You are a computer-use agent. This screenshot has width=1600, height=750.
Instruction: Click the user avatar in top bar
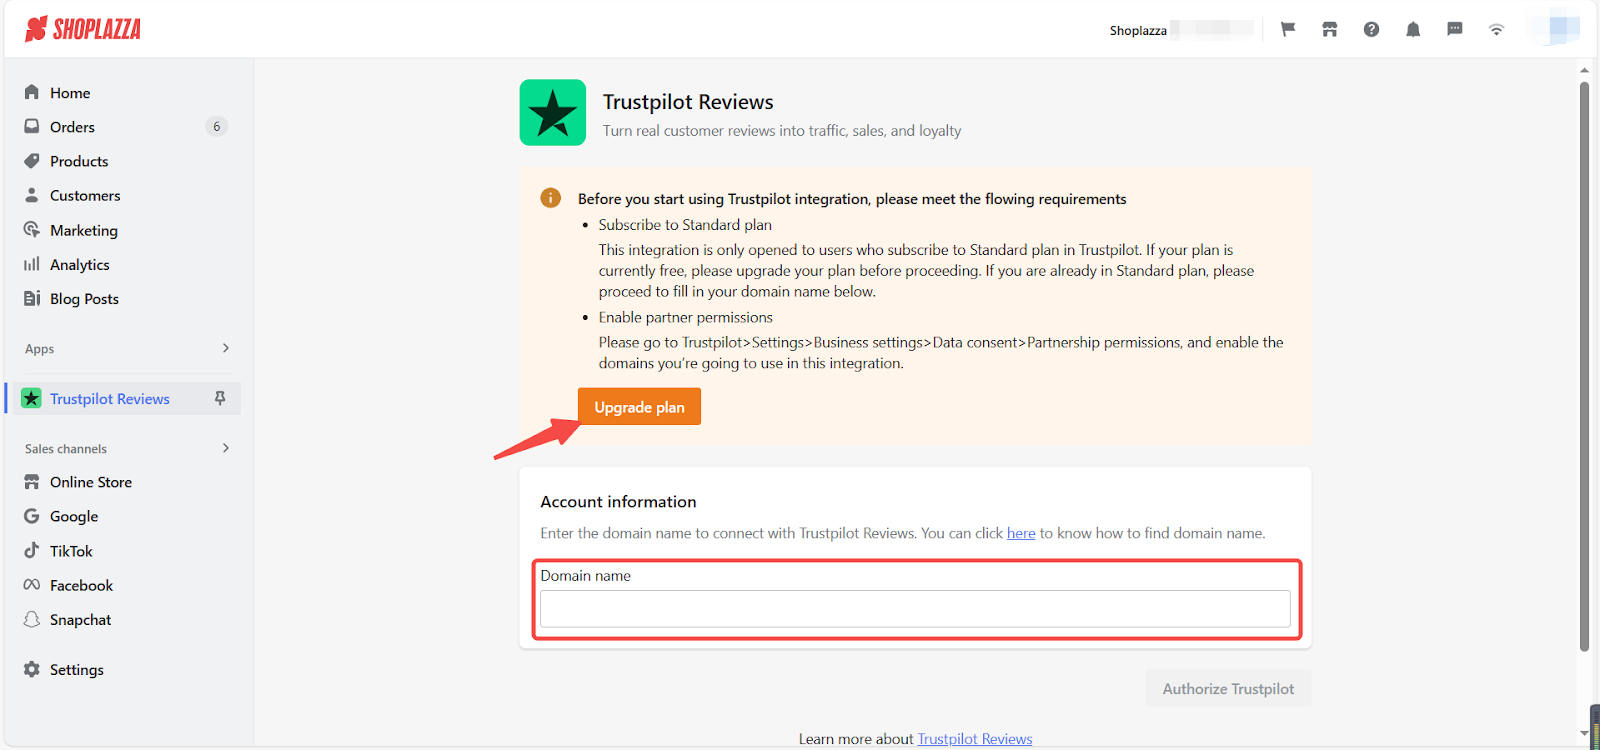1554,28
